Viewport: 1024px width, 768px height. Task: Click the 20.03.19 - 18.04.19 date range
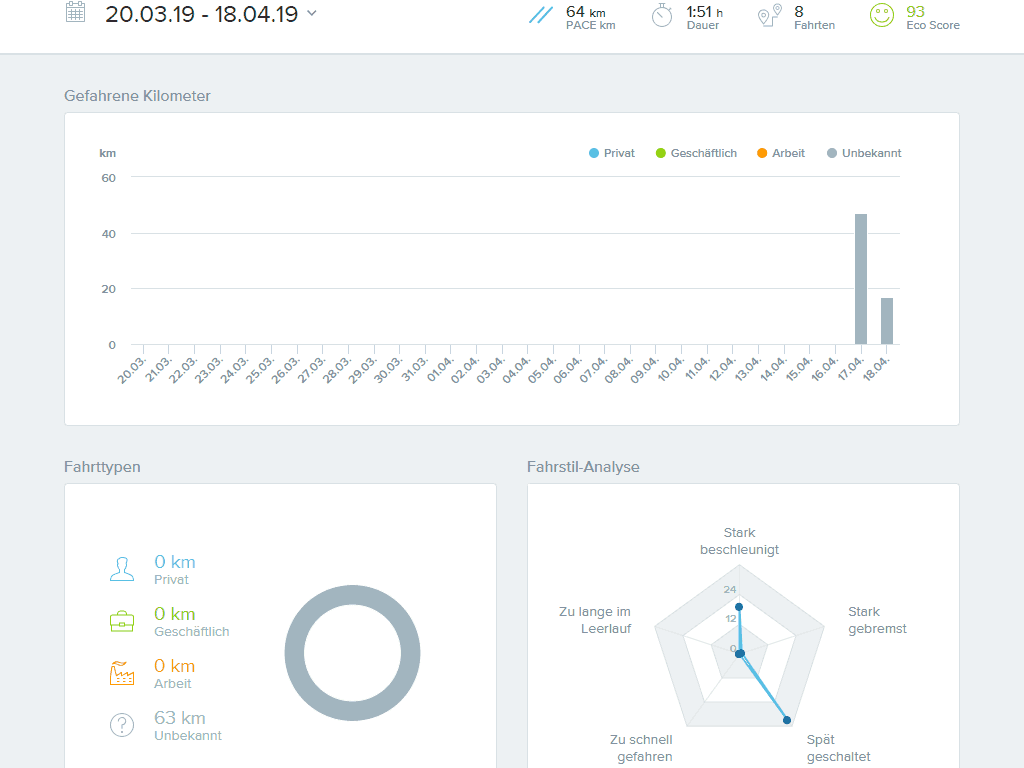(201, 14)
